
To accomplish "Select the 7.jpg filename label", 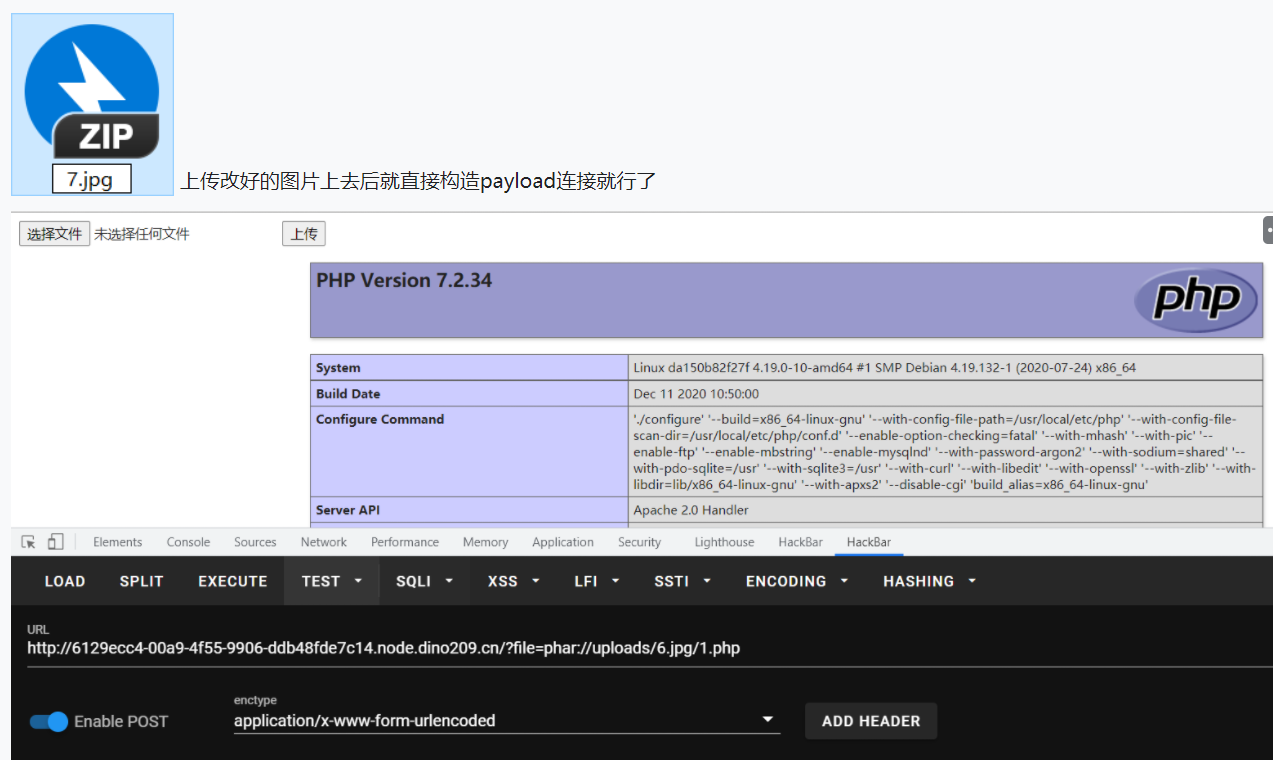I will (92, 180).
